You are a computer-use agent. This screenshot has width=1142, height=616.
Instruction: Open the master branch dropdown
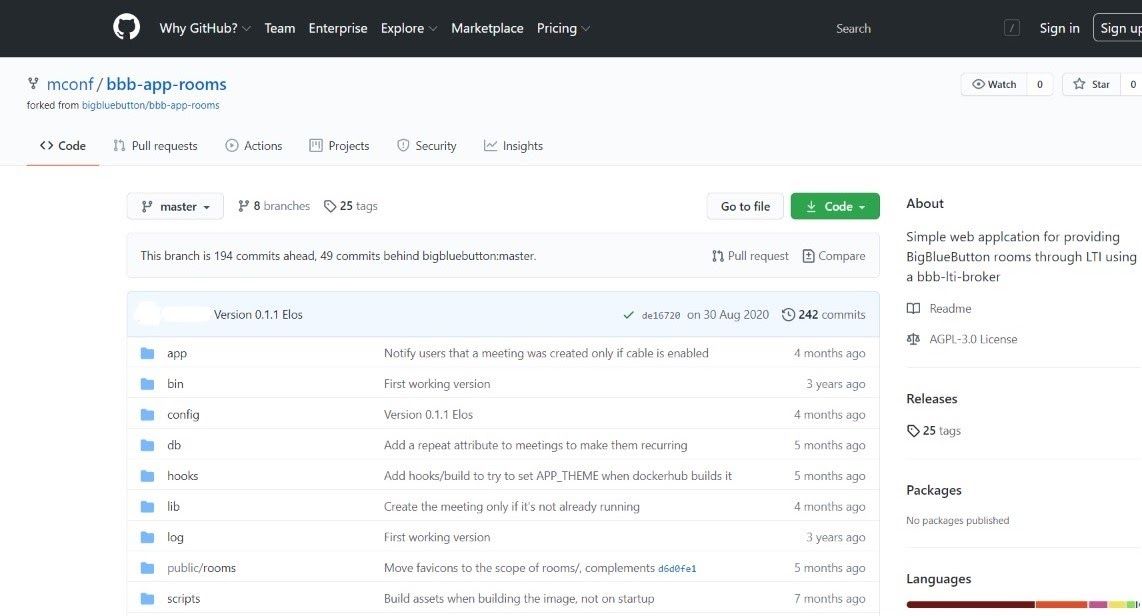pos(176,206)
